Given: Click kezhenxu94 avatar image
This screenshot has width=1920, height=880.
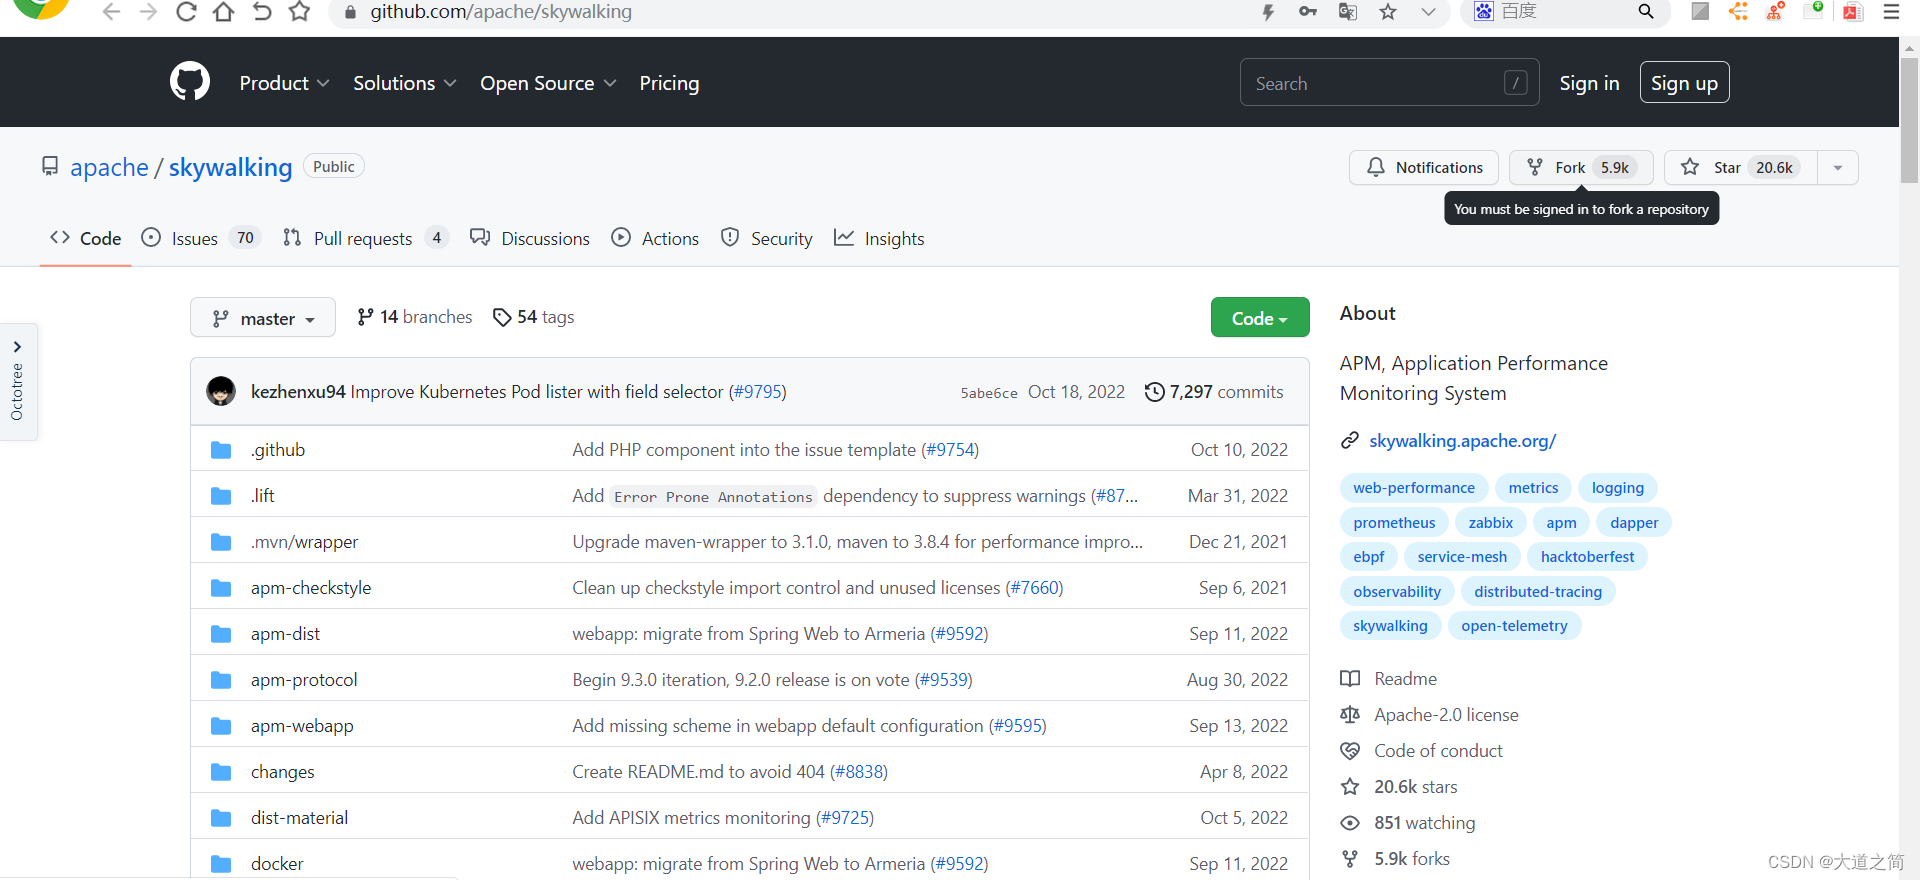Looking at the screenshot, I should pos(221,391).
